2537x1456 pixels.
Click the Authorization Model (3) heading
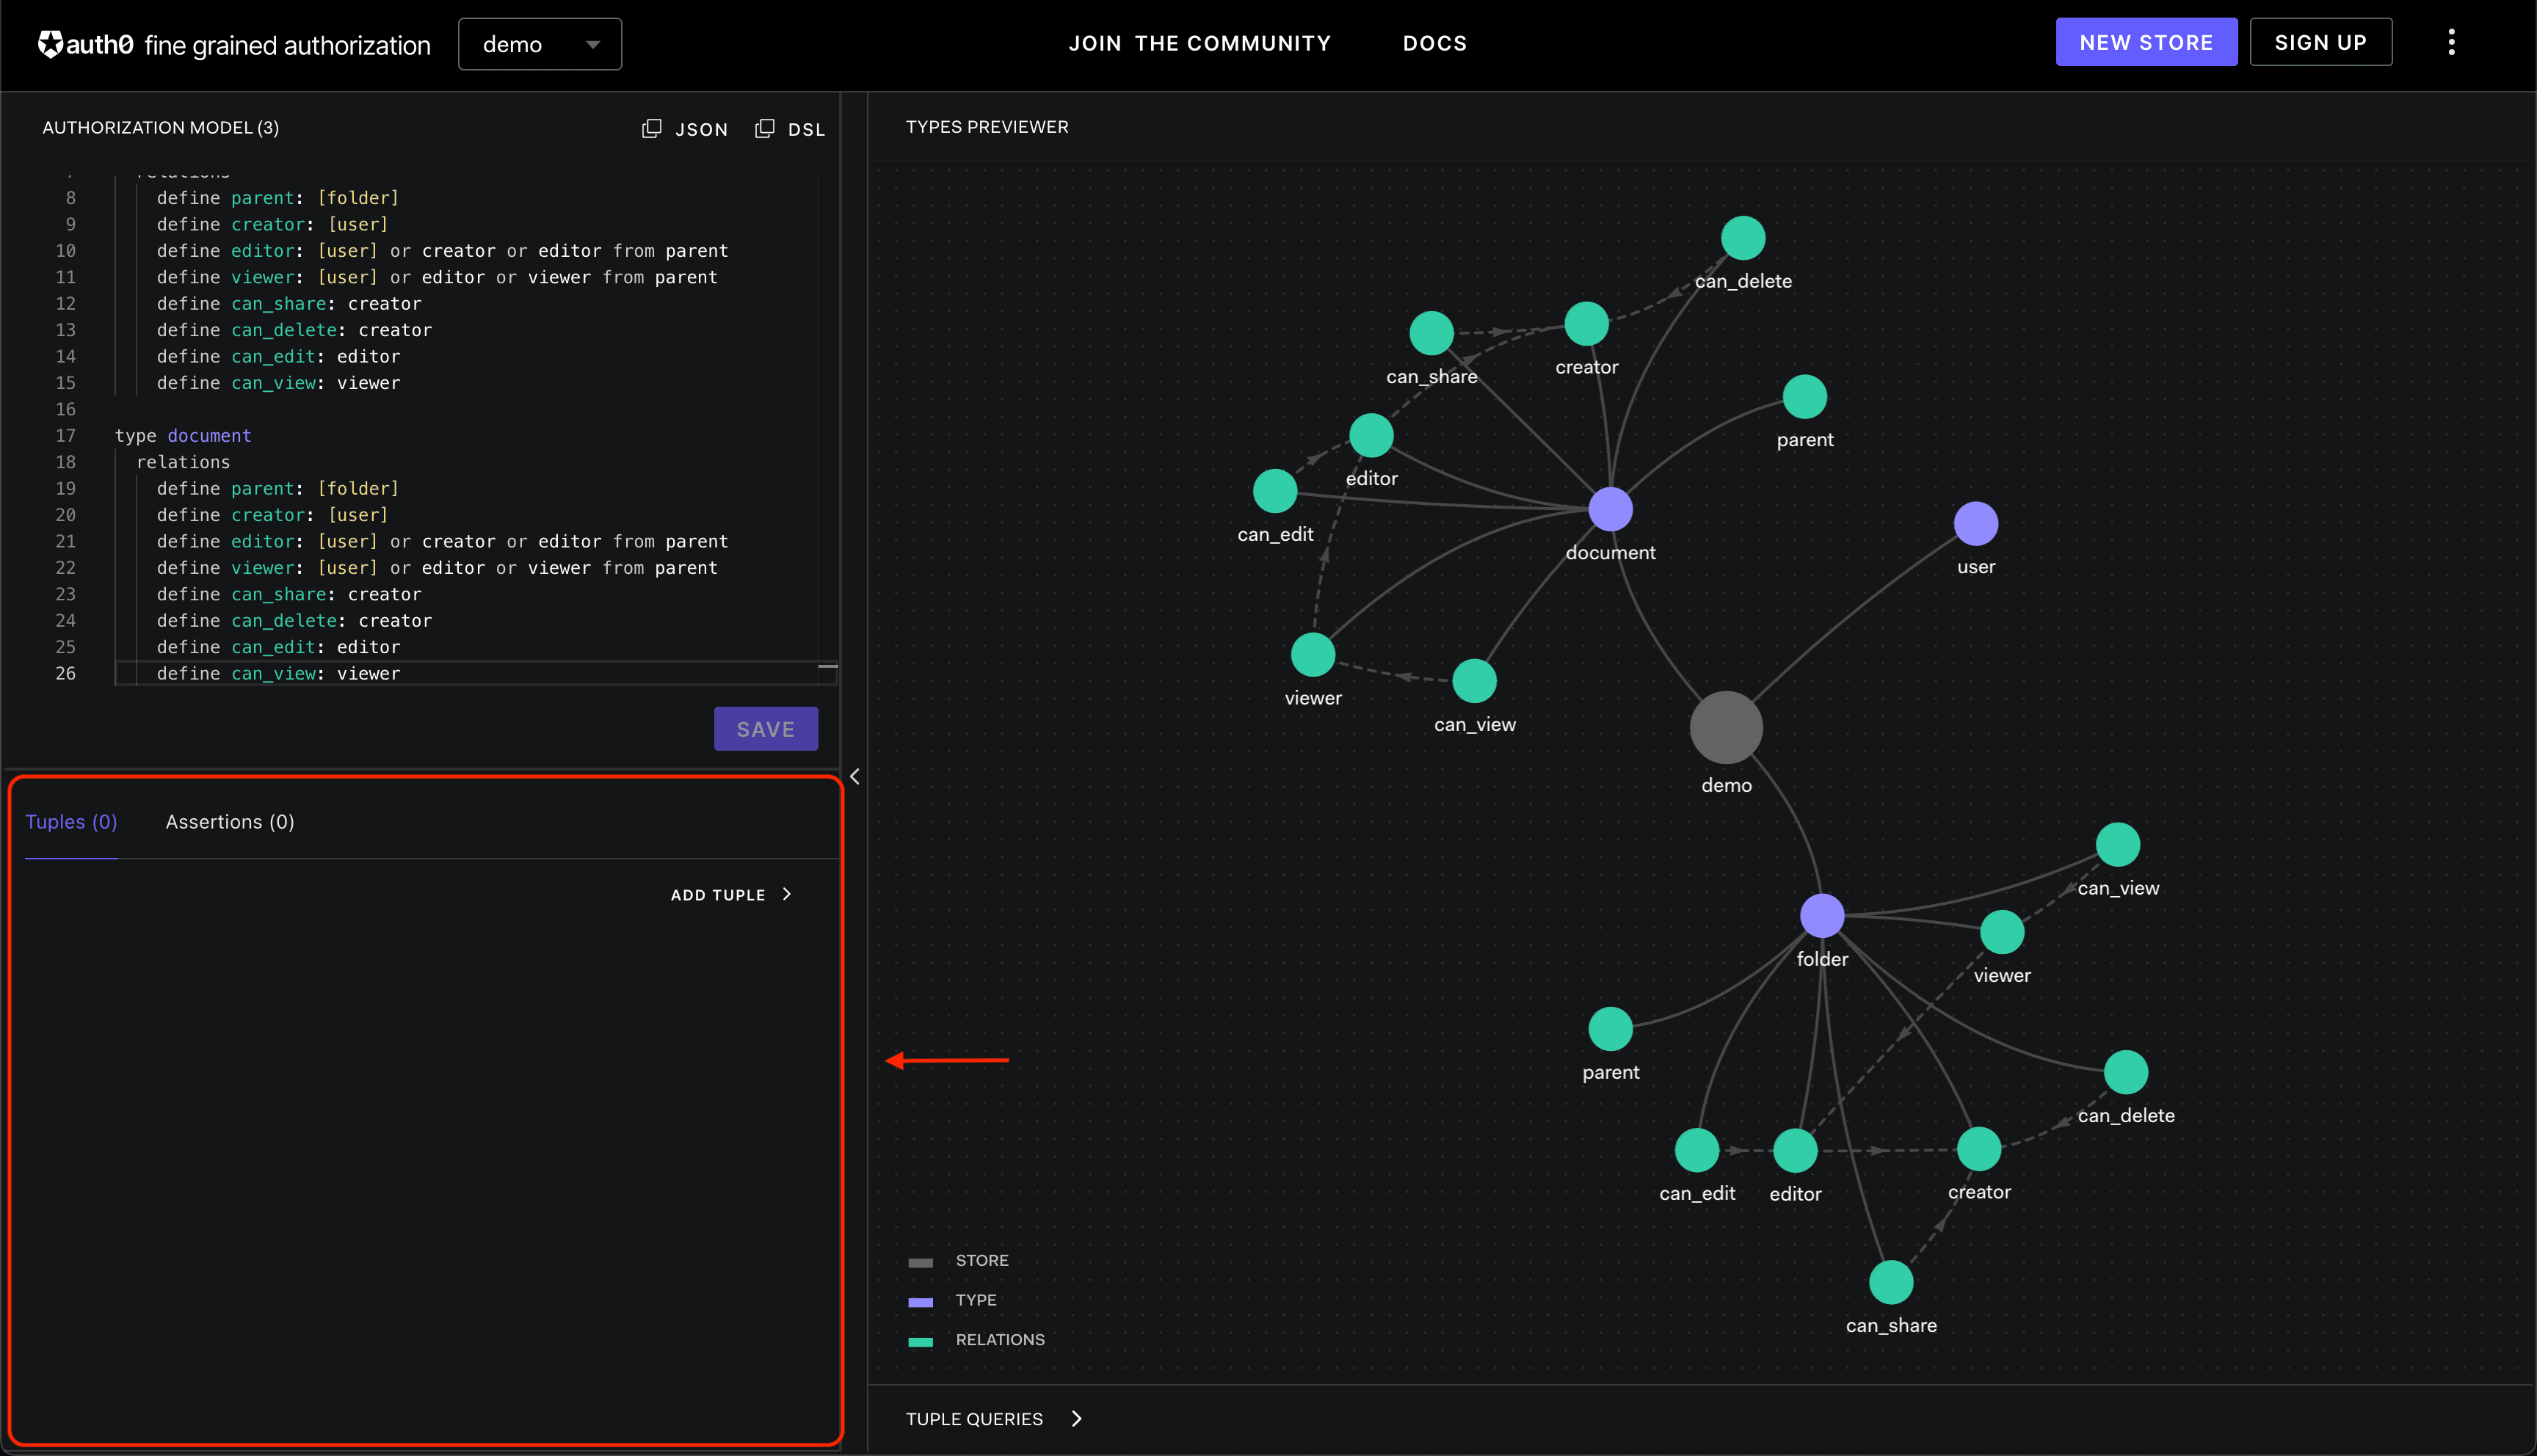pyautogui.click(x=160, y=128)
